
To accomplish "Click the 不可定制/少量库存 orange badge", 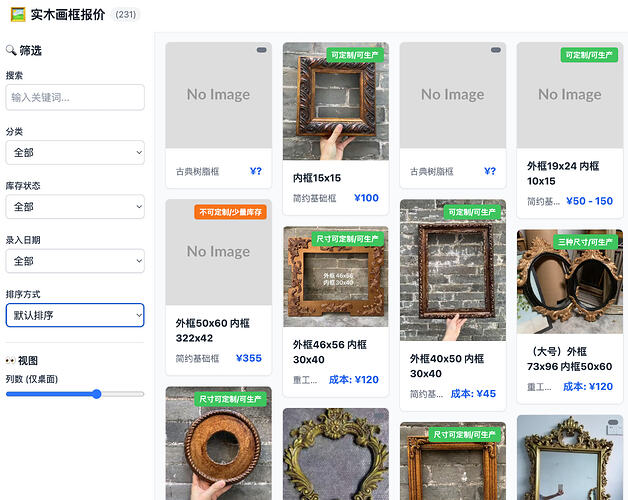I will [x=230, y=212].
